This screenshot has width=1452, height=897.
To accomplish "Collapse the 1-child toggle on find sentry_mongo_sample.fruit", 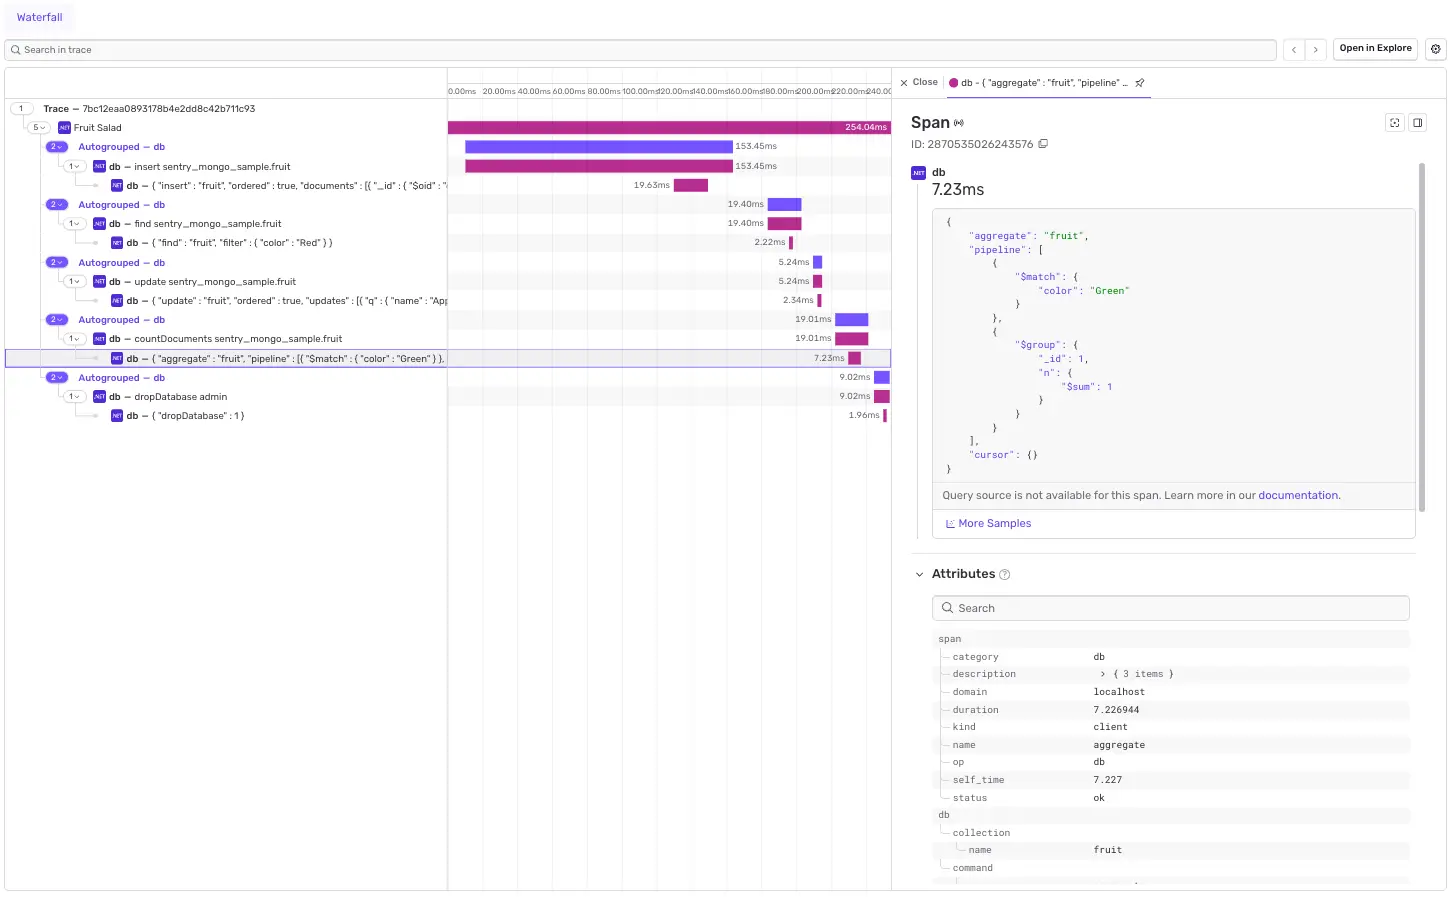I will point(73,224).
